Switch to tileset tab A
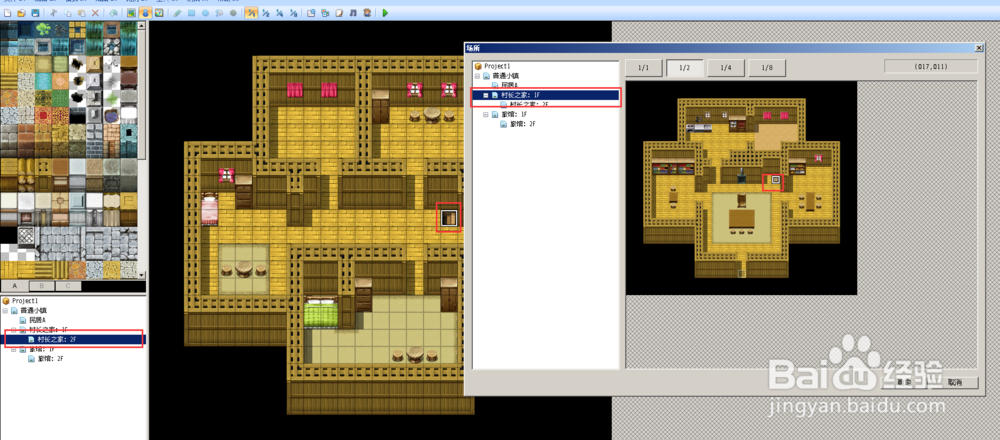This screenshot has width=1000, height=440. pos(14,286)
